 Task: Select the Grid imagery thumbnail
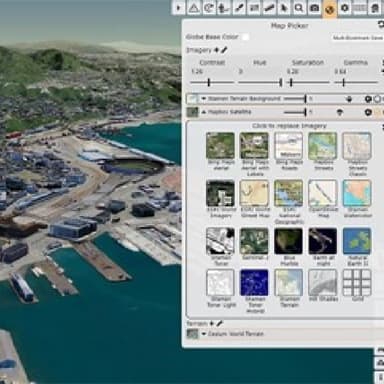tap(357, 283)
